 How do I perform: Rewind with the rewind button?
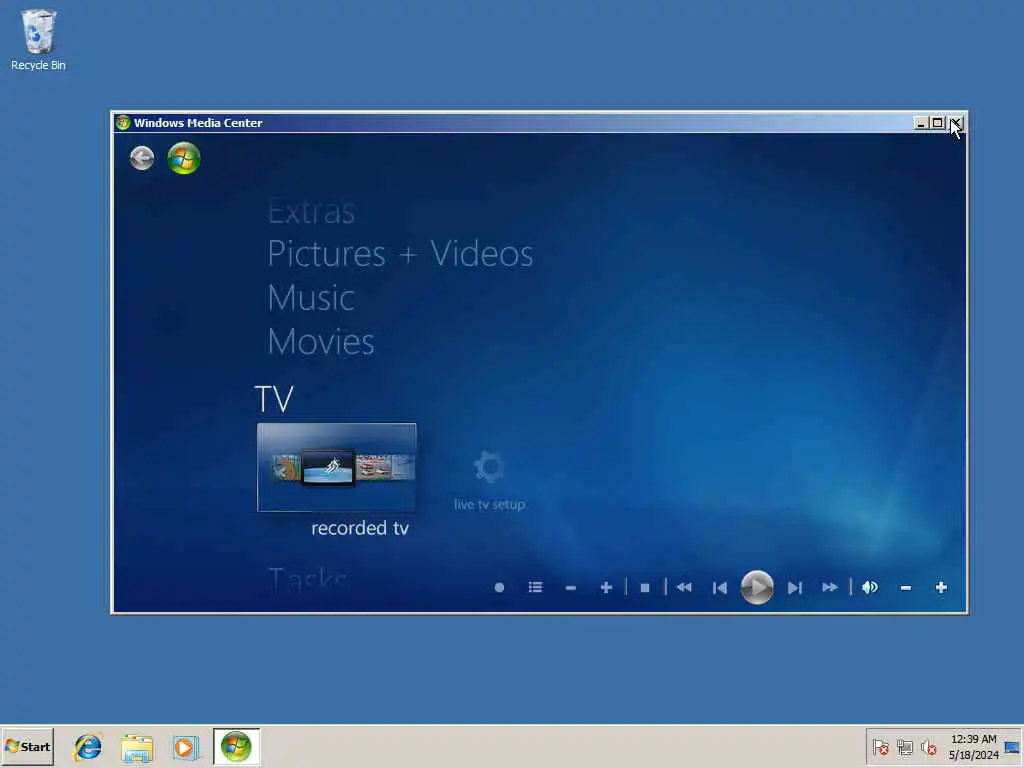684,588
